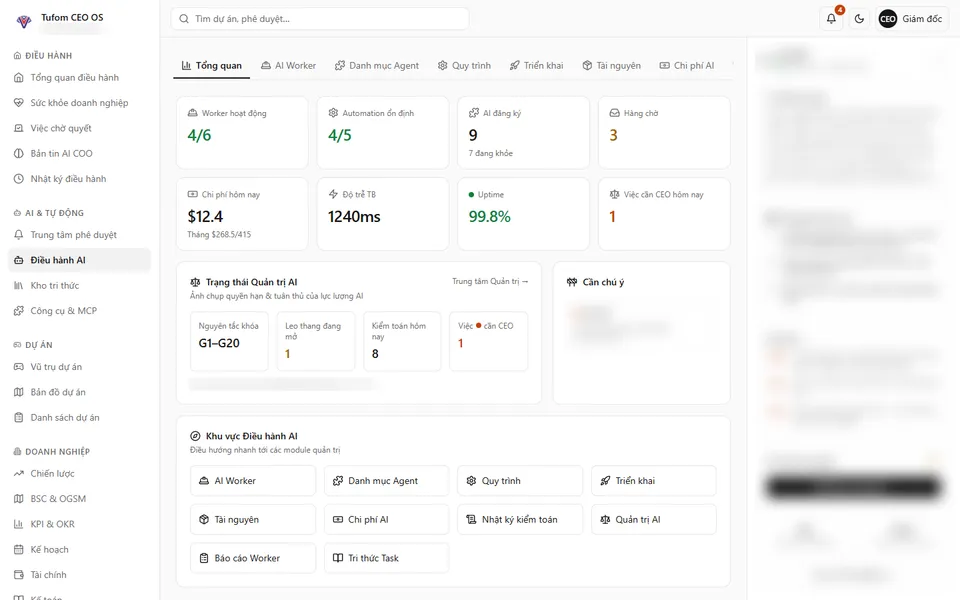Click the AI đăng ký 9 card

523,132
